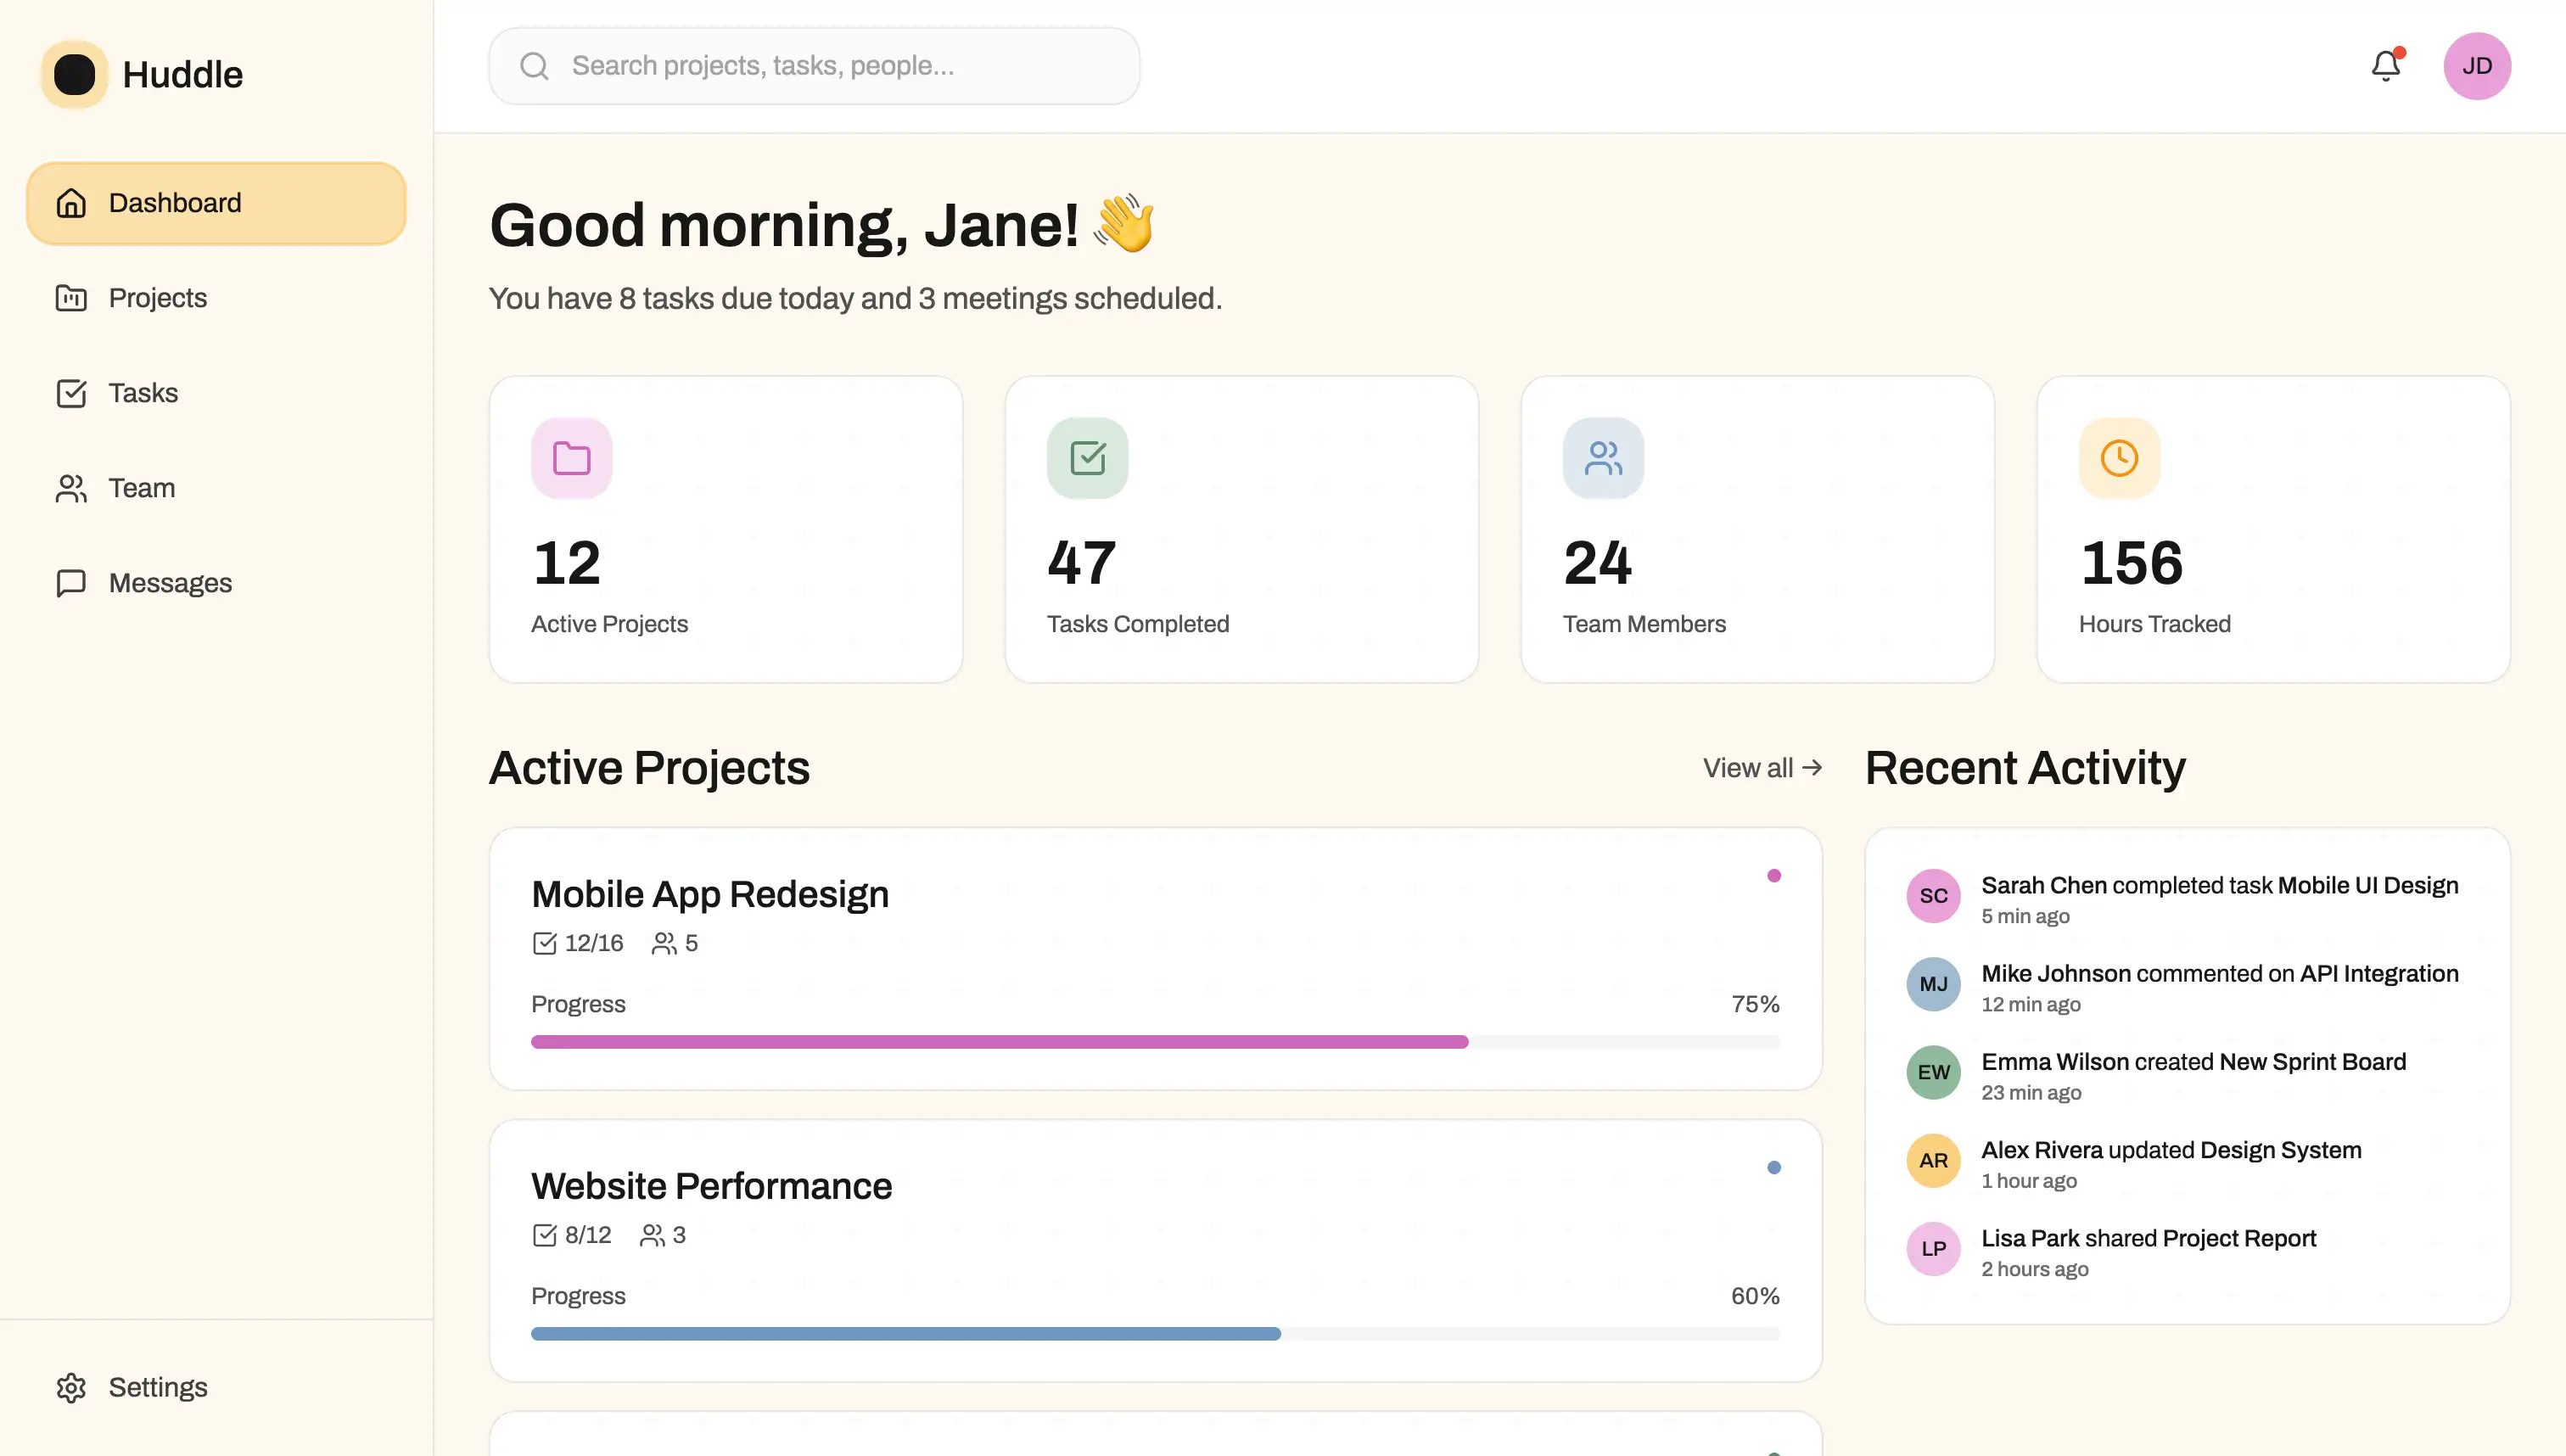
Task: Click the green checkmark icon on Tasks Completed card
Action: [1087, 458]
